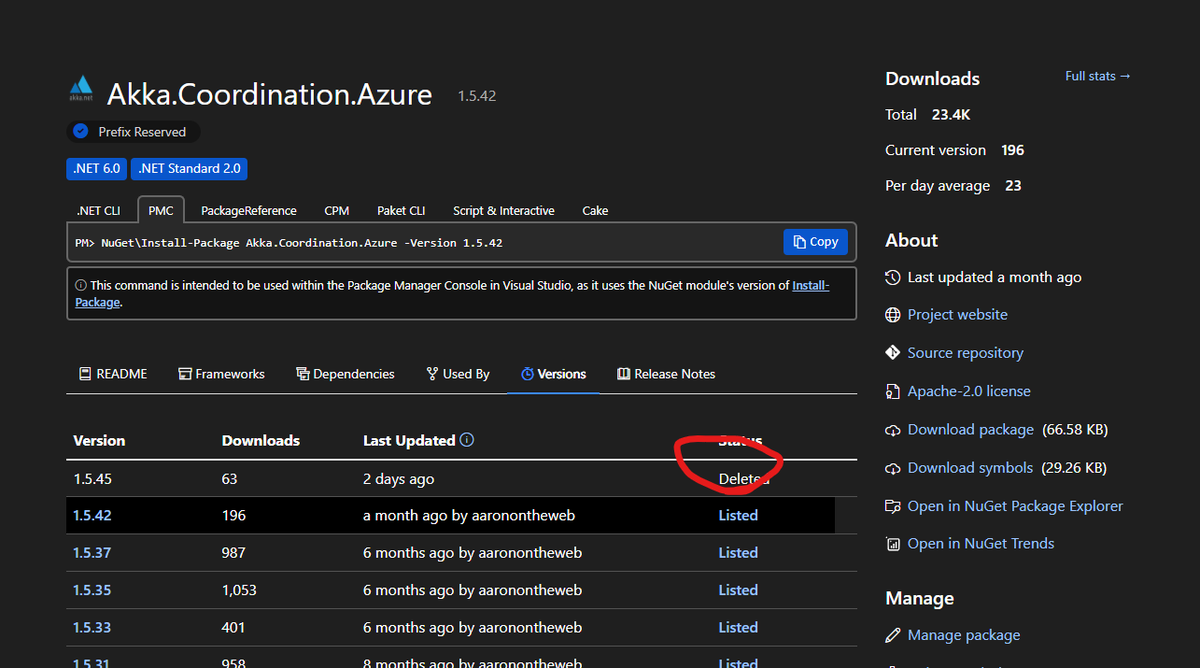The width and height of the screenshot is (1200, 668).
Task: Open the PackageReference install tab
Action: point(249,211)
